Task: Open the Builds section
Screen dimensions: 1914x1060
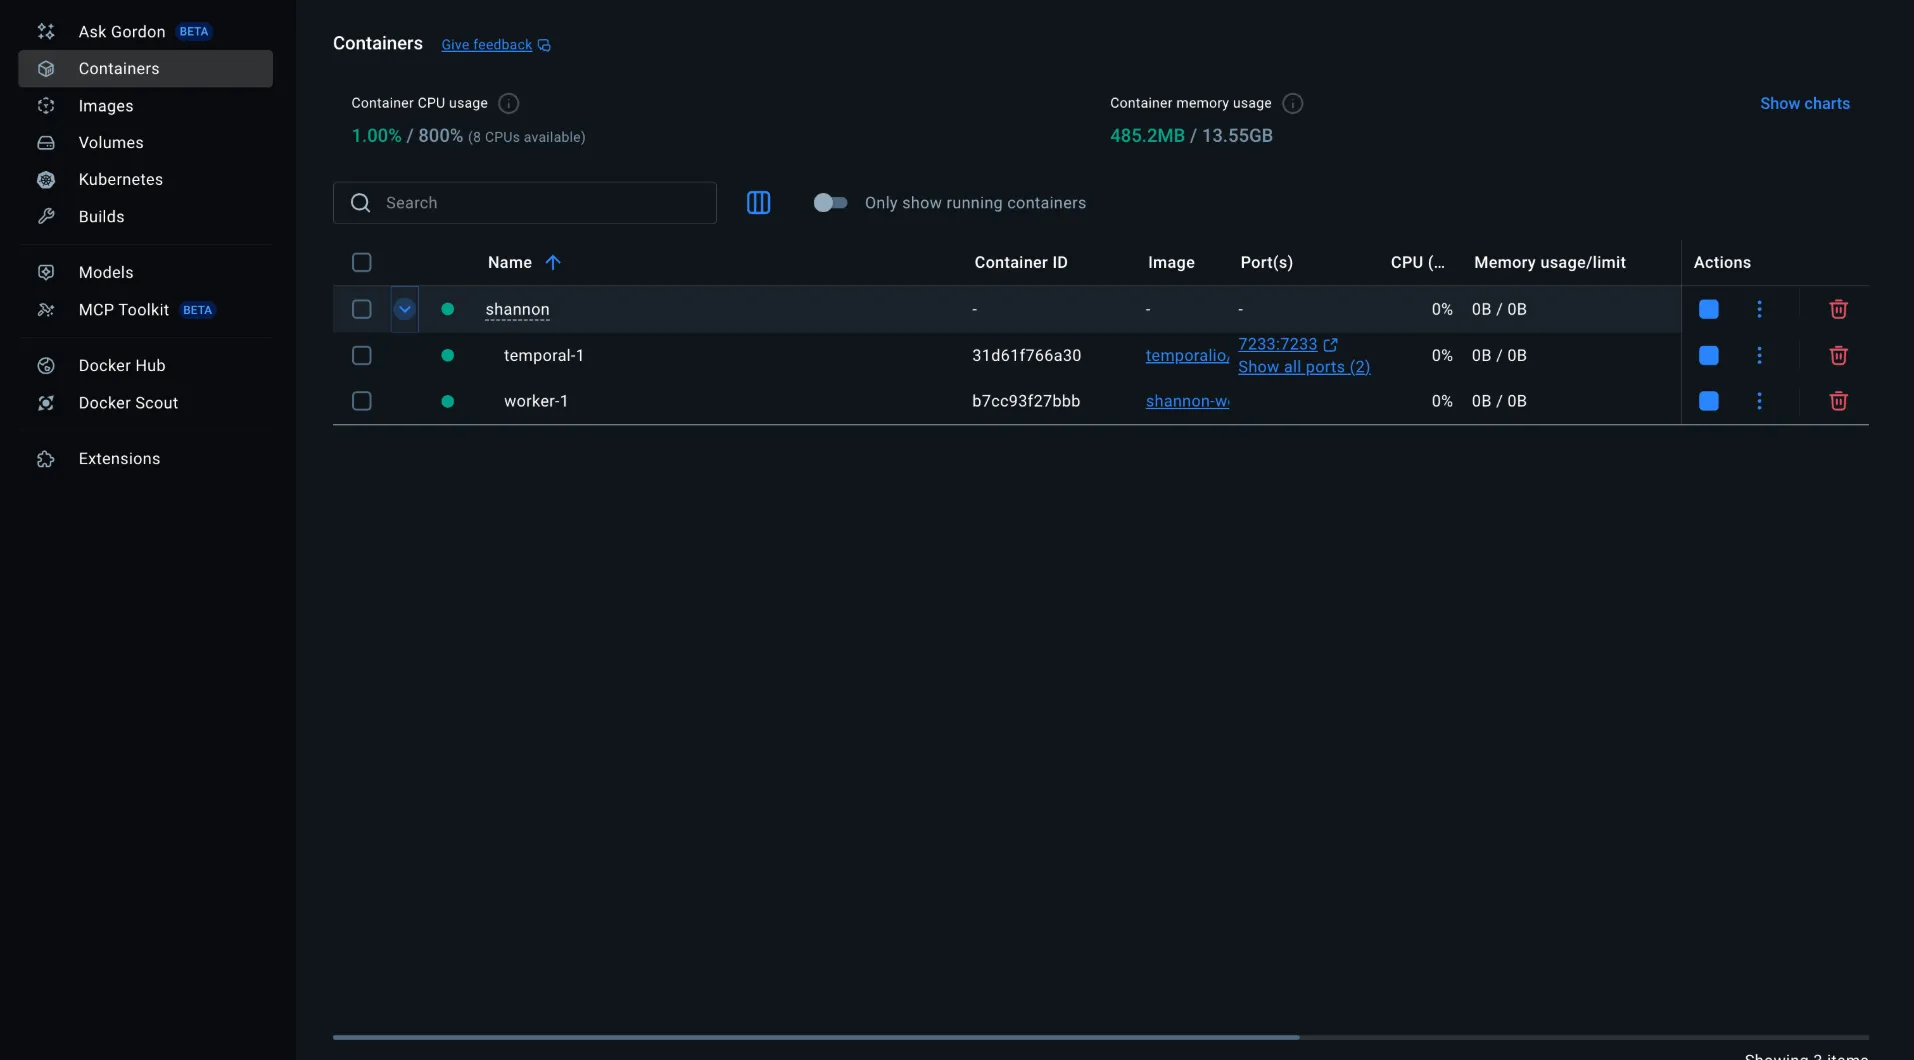Action: (101, 217)
